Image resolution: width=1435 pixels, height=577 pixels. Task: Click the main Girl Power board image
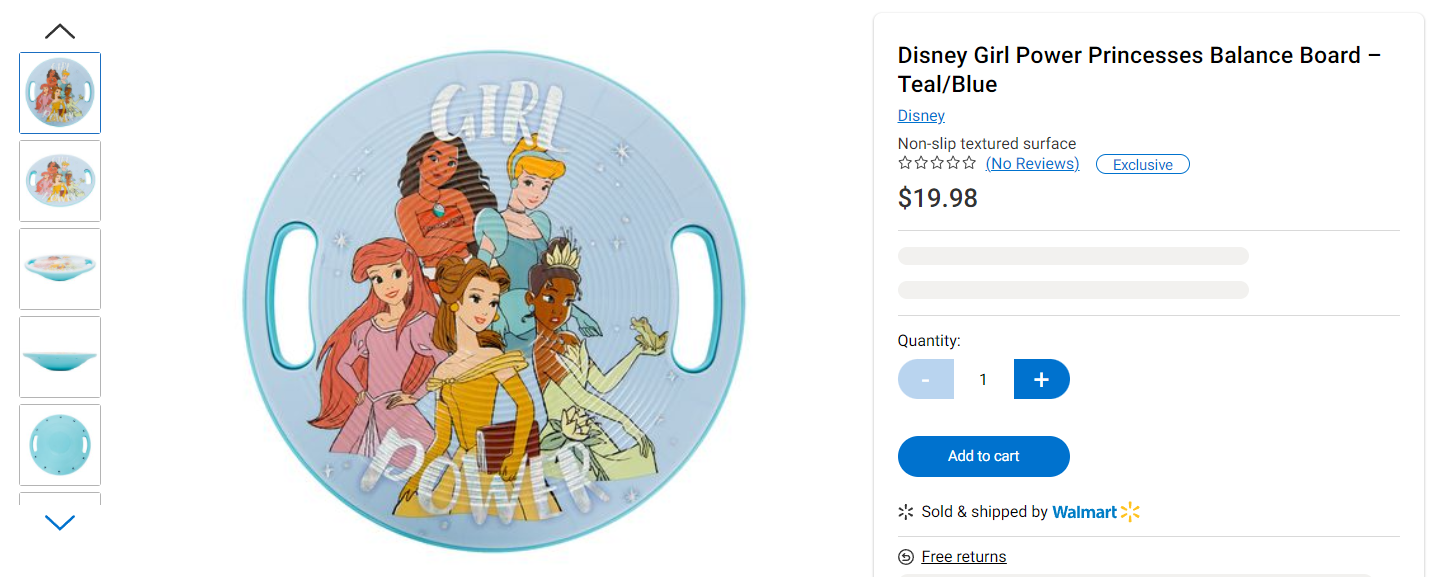point(495,300)
